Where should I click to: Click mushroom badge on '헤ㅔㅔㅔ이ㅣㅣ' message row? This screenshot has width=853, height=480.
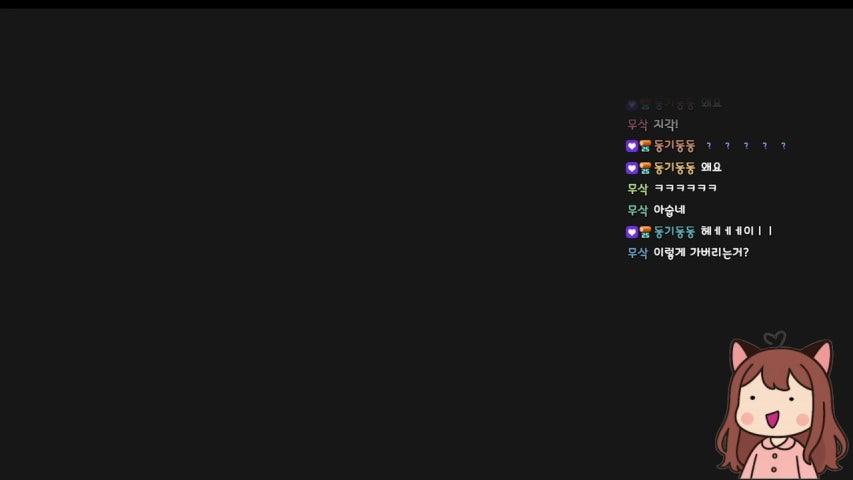[x=645, y=232]
